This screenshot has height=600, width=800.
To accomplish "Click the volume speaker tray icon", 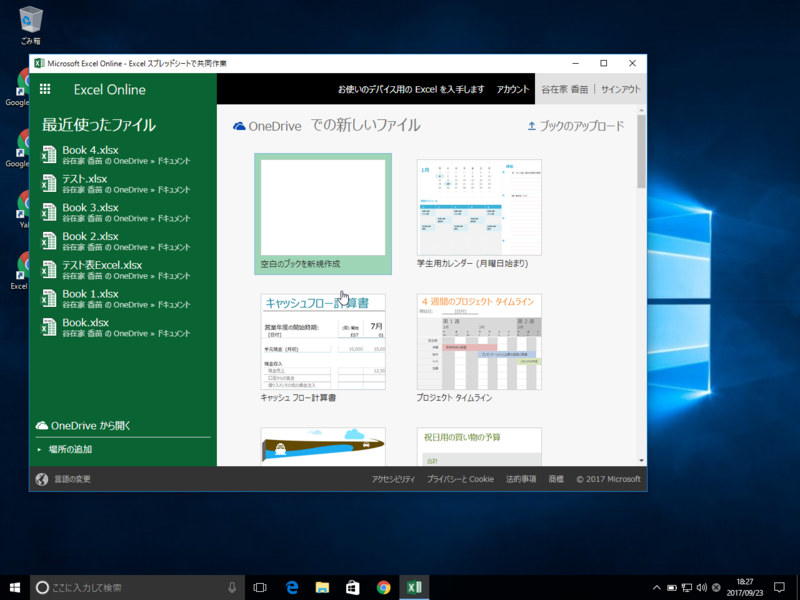I will 702,588.
